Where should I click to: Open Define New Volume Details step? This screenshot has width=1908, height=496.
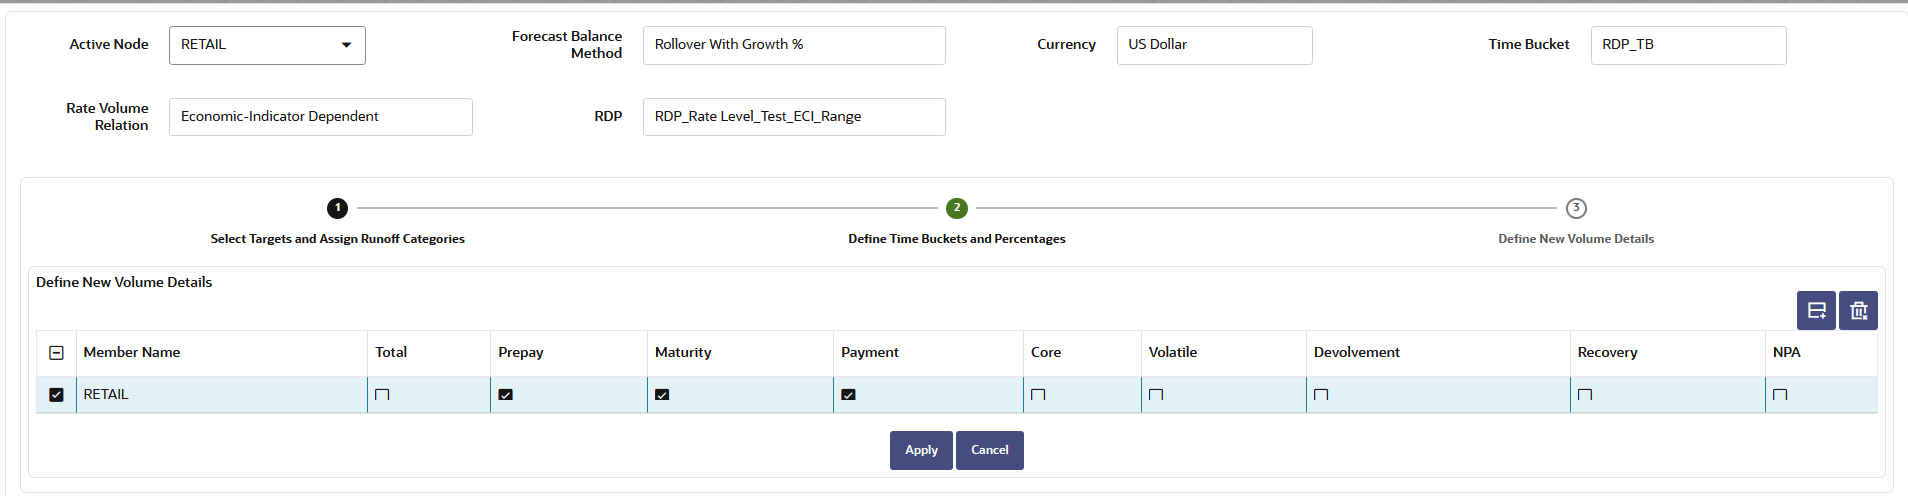[x=1575, y=239]
